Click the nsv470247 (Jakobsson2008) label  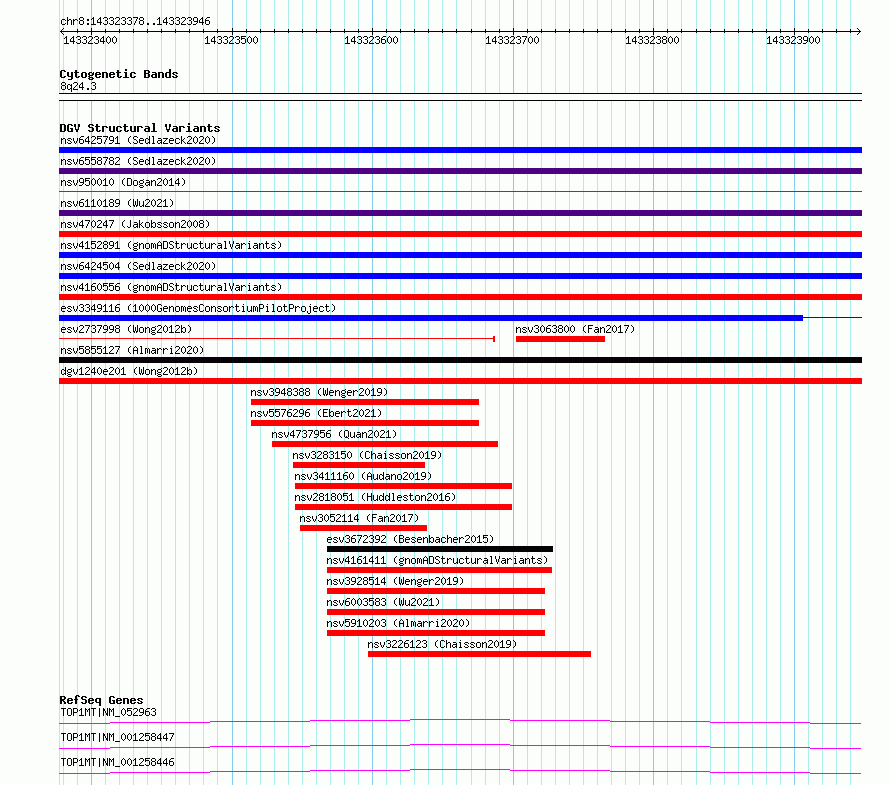[135, 224]
